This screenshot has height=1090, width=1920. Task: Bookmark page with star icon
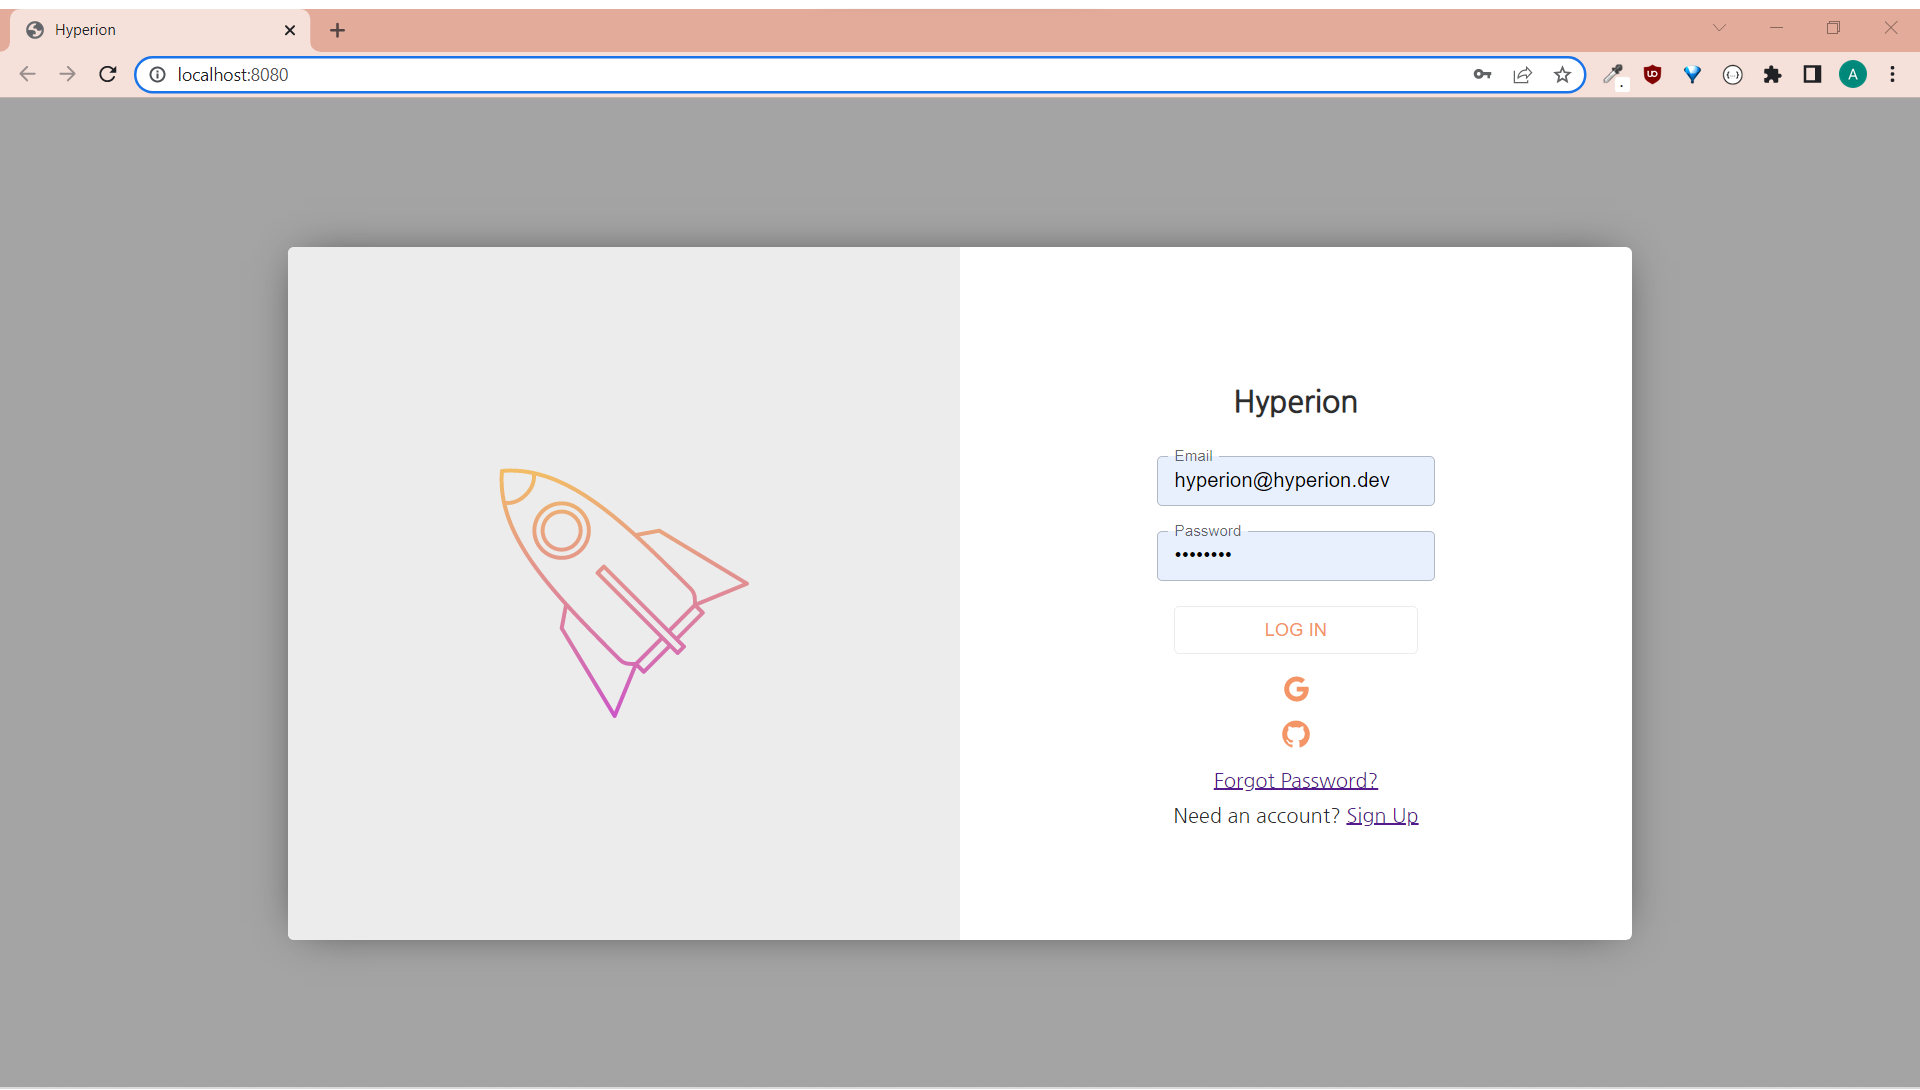[x=1562, y=75]
